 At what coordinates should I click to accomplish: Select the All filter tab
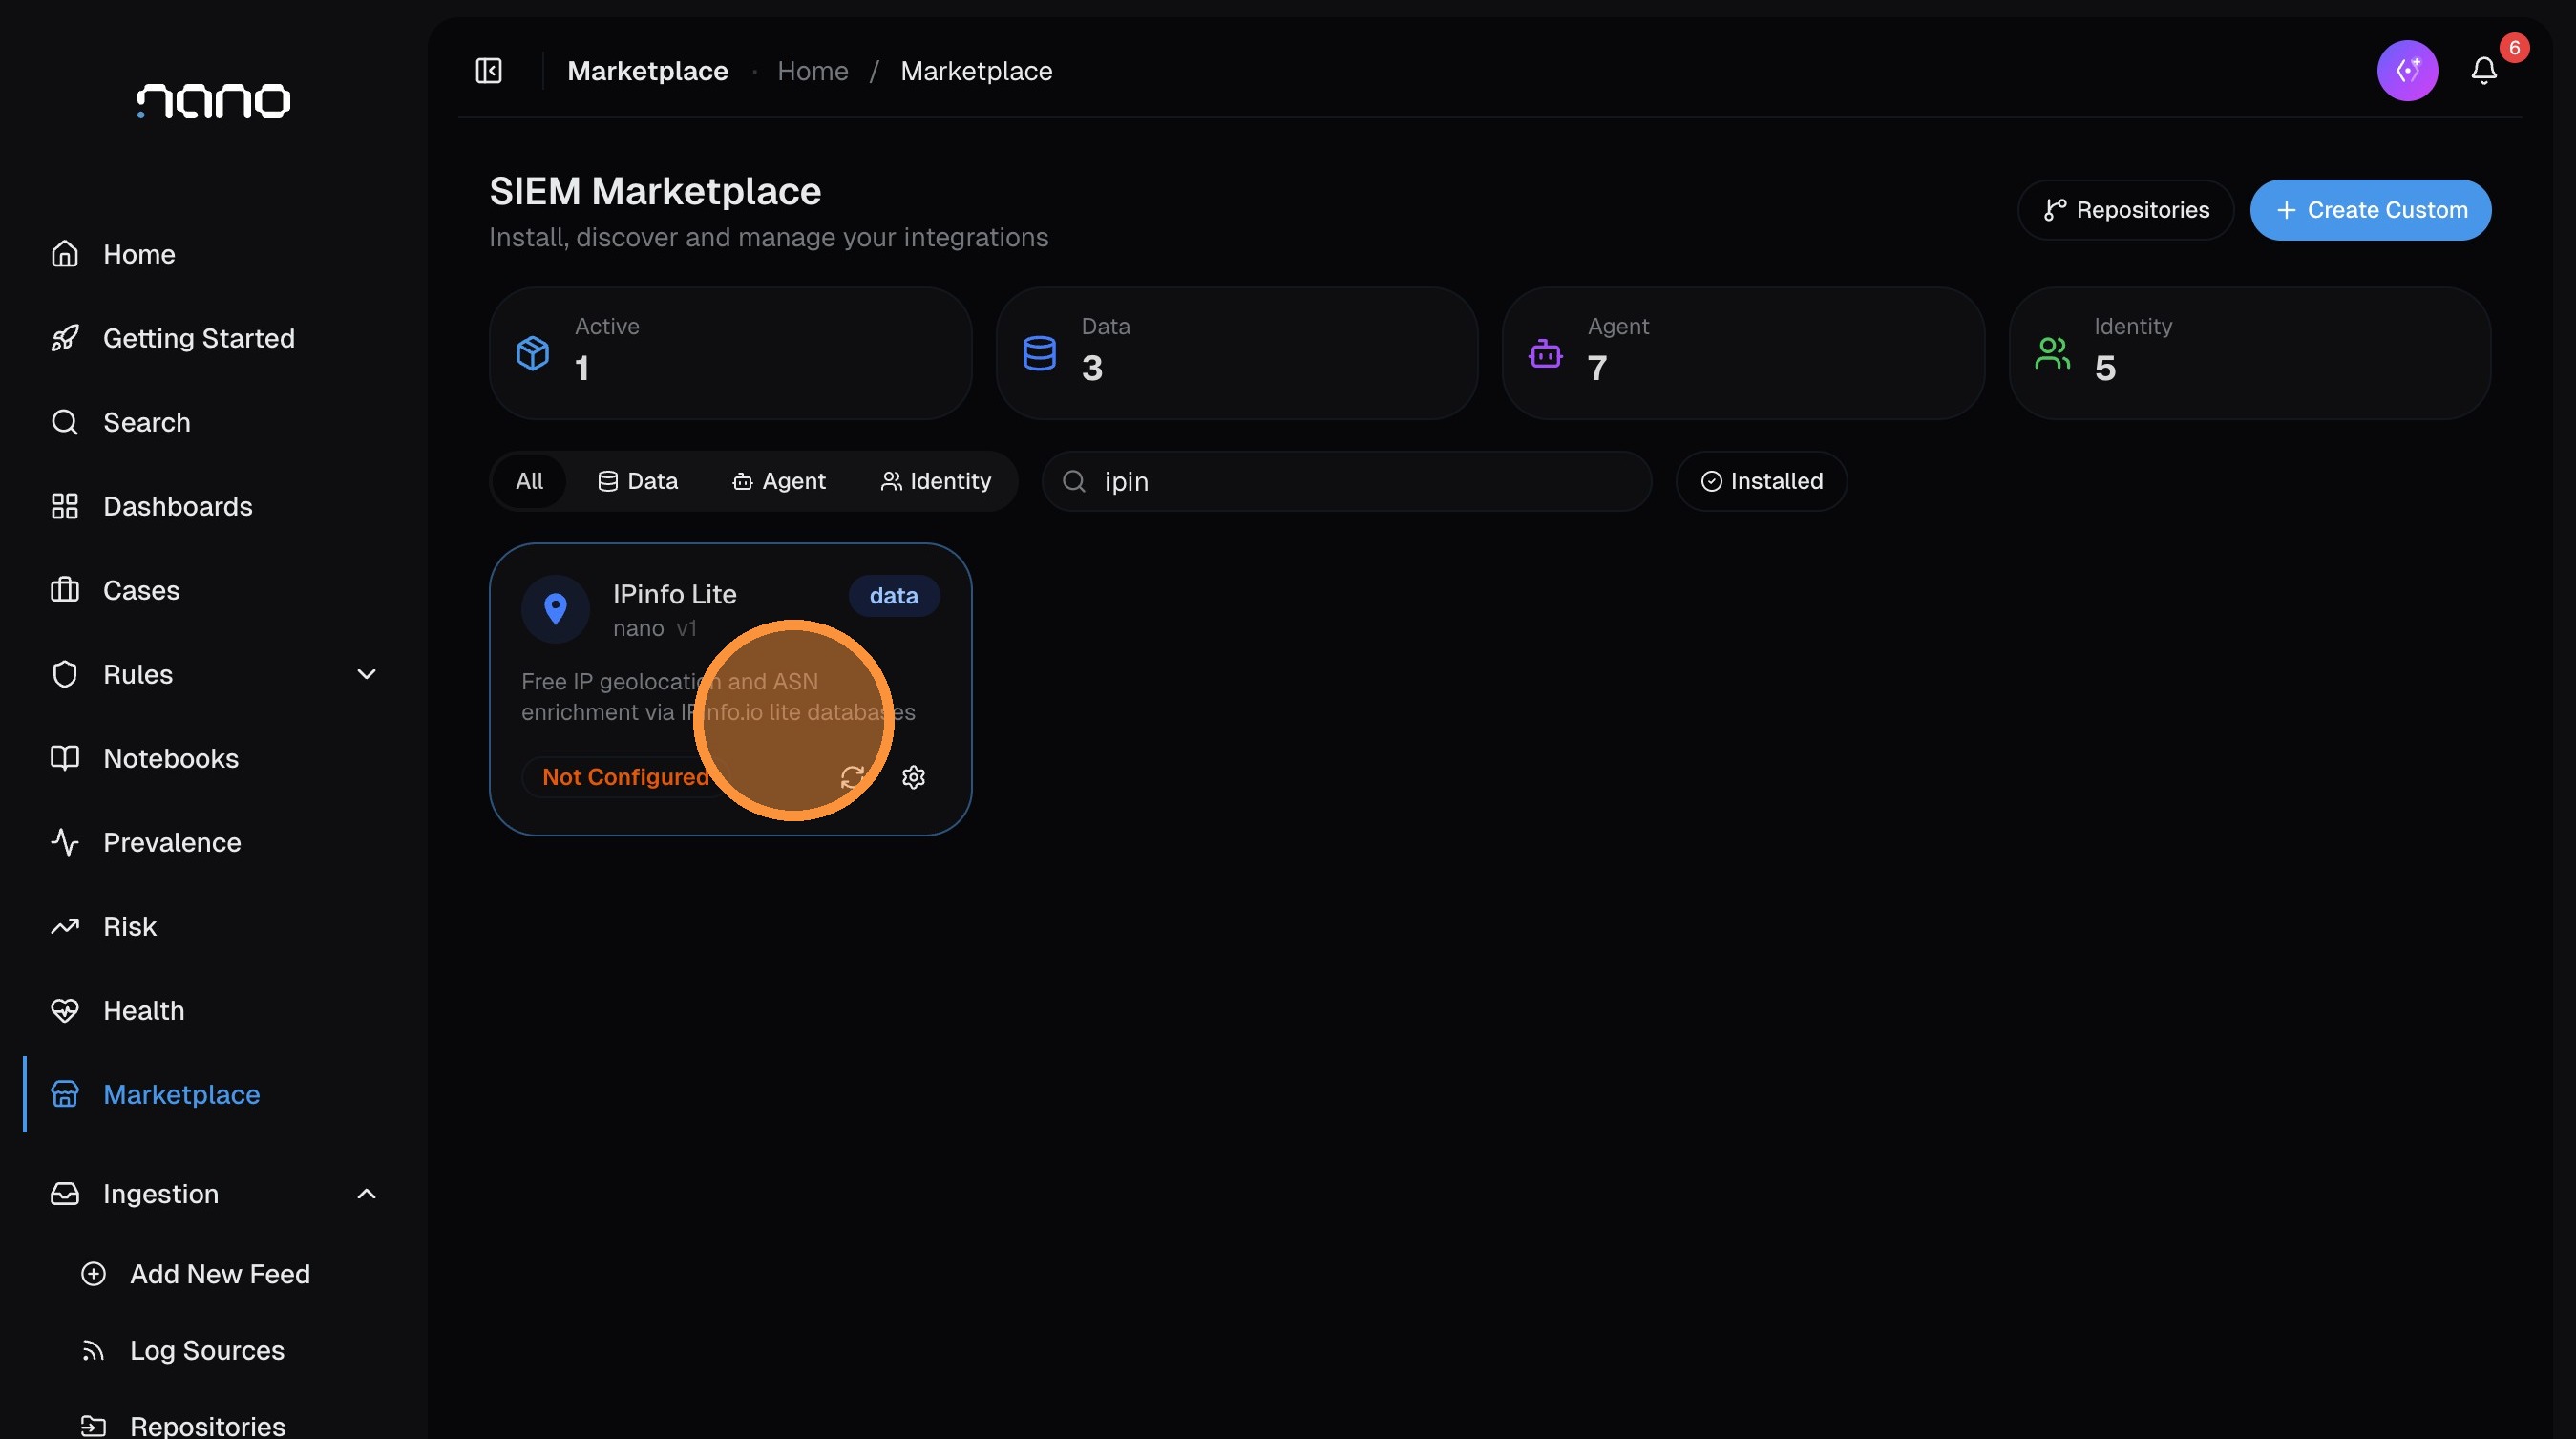tap(529, 481)
